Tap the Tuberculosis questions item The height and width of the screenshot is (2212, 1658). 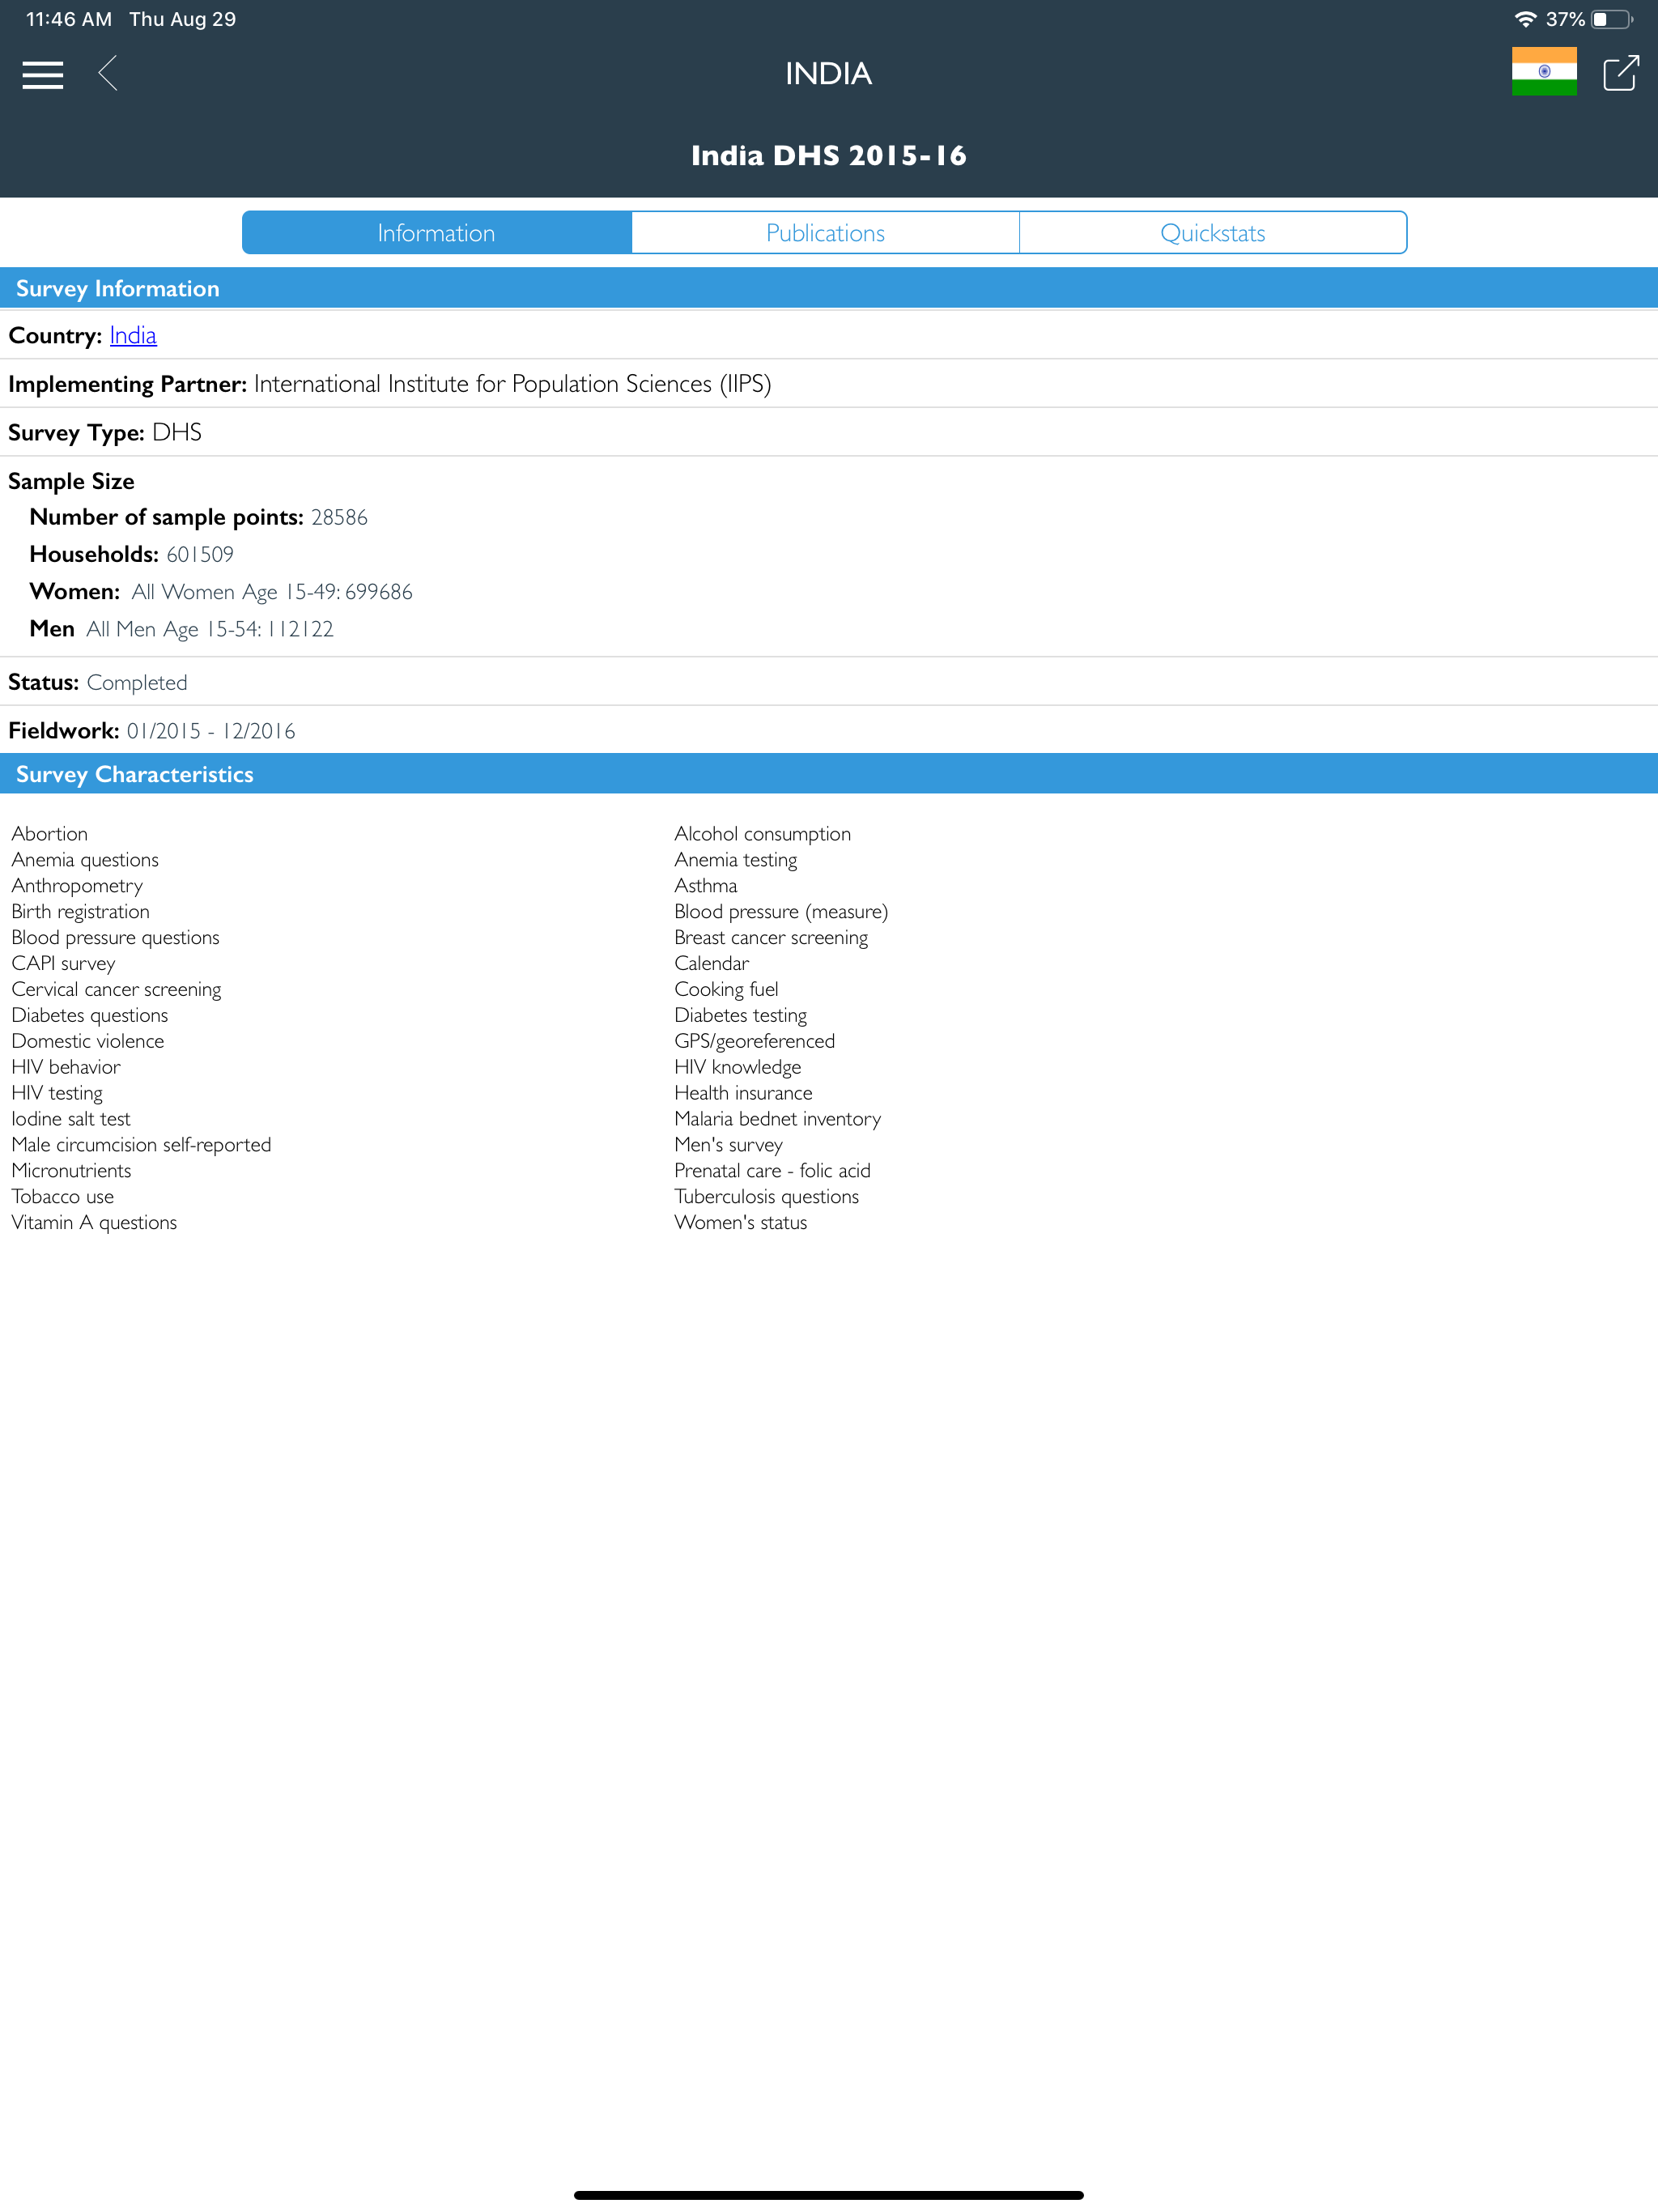pos(766,1197)
